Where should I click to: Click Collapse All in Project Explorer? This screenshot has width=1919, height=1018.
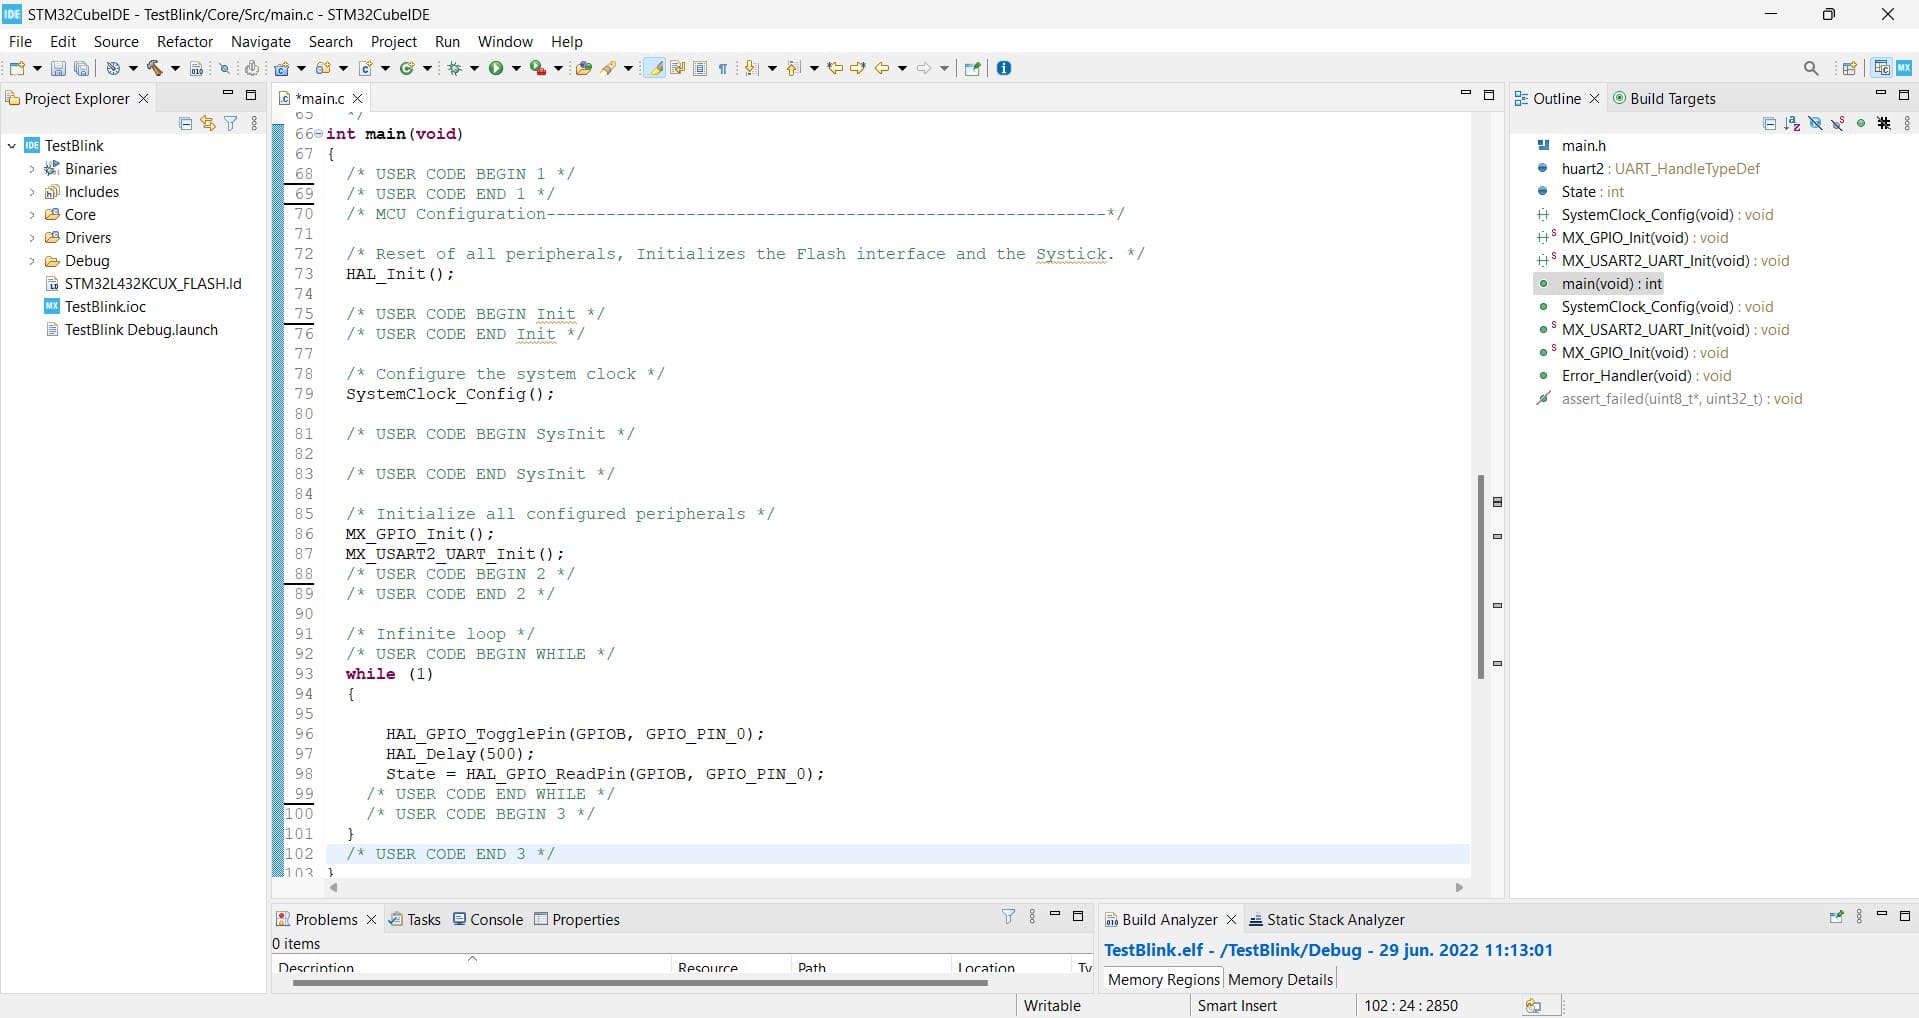[x=185, y=123]
